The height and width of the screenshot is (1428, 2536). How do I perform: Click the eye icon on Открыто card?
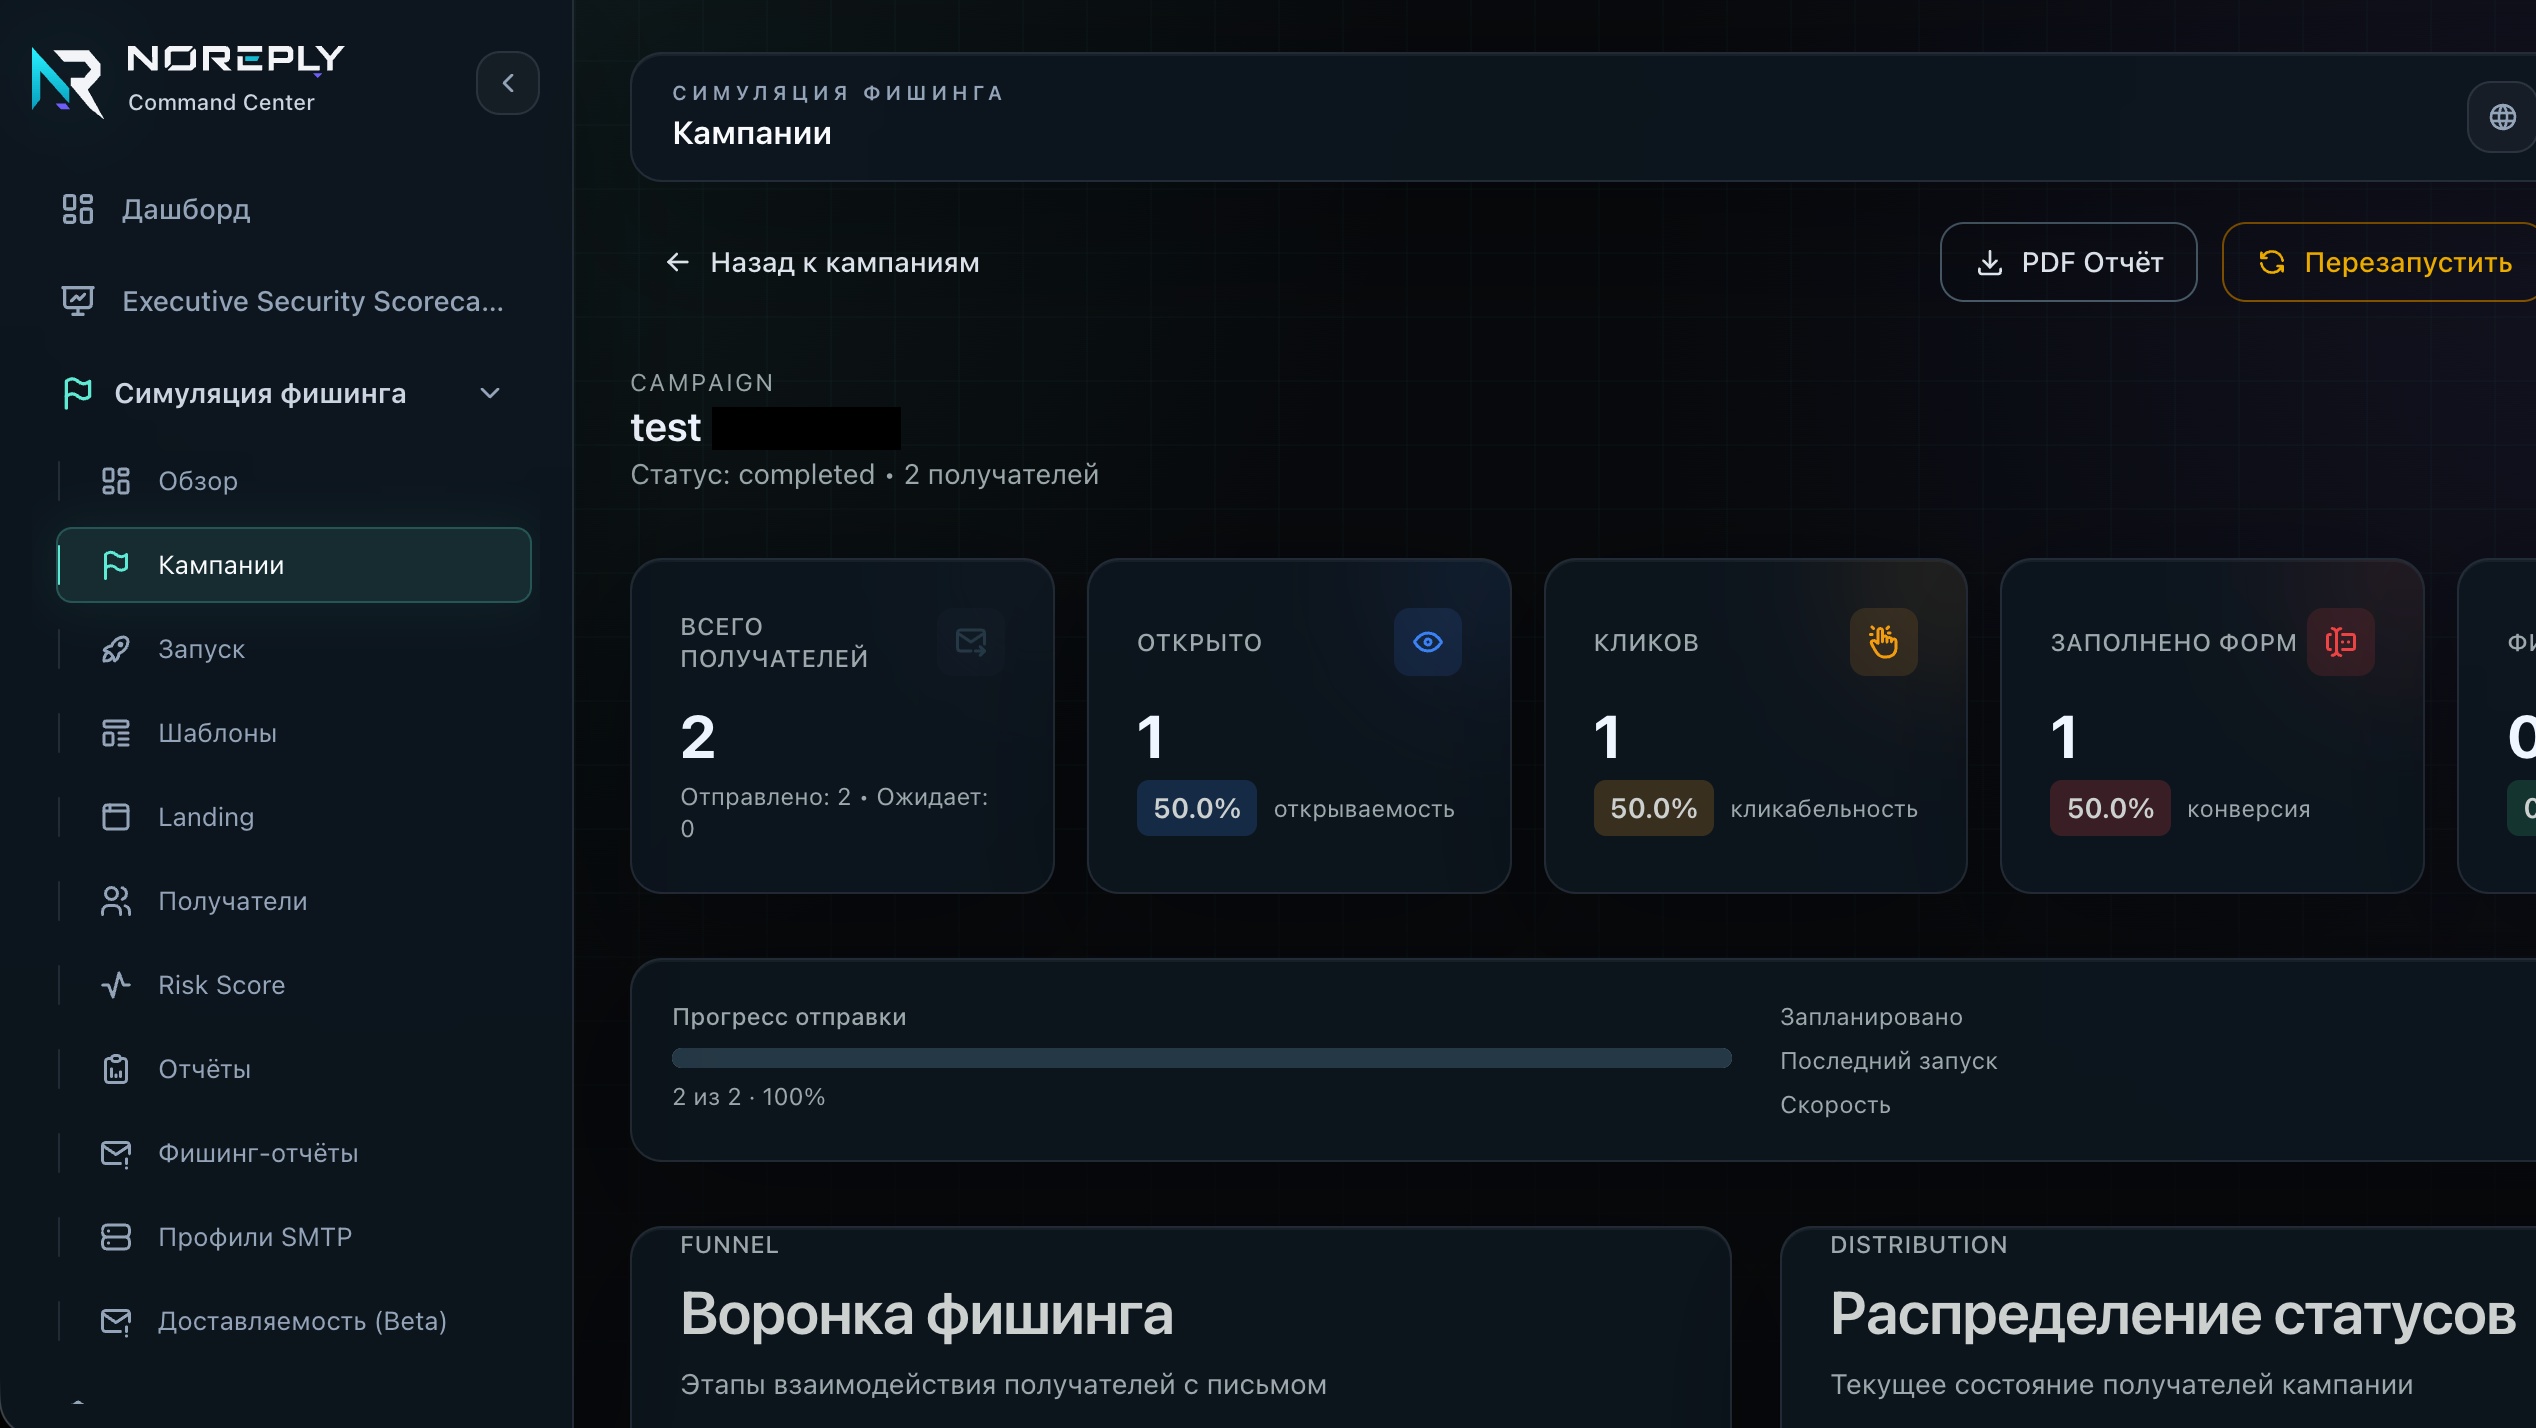click(x=1427, y=642)
